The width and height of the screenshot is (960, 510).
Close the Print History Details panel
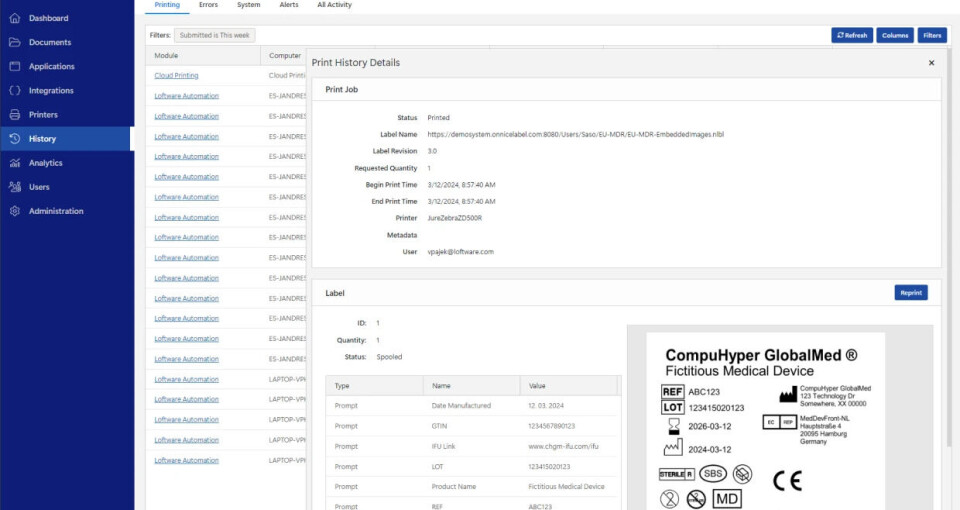click(x=931, y=63)
